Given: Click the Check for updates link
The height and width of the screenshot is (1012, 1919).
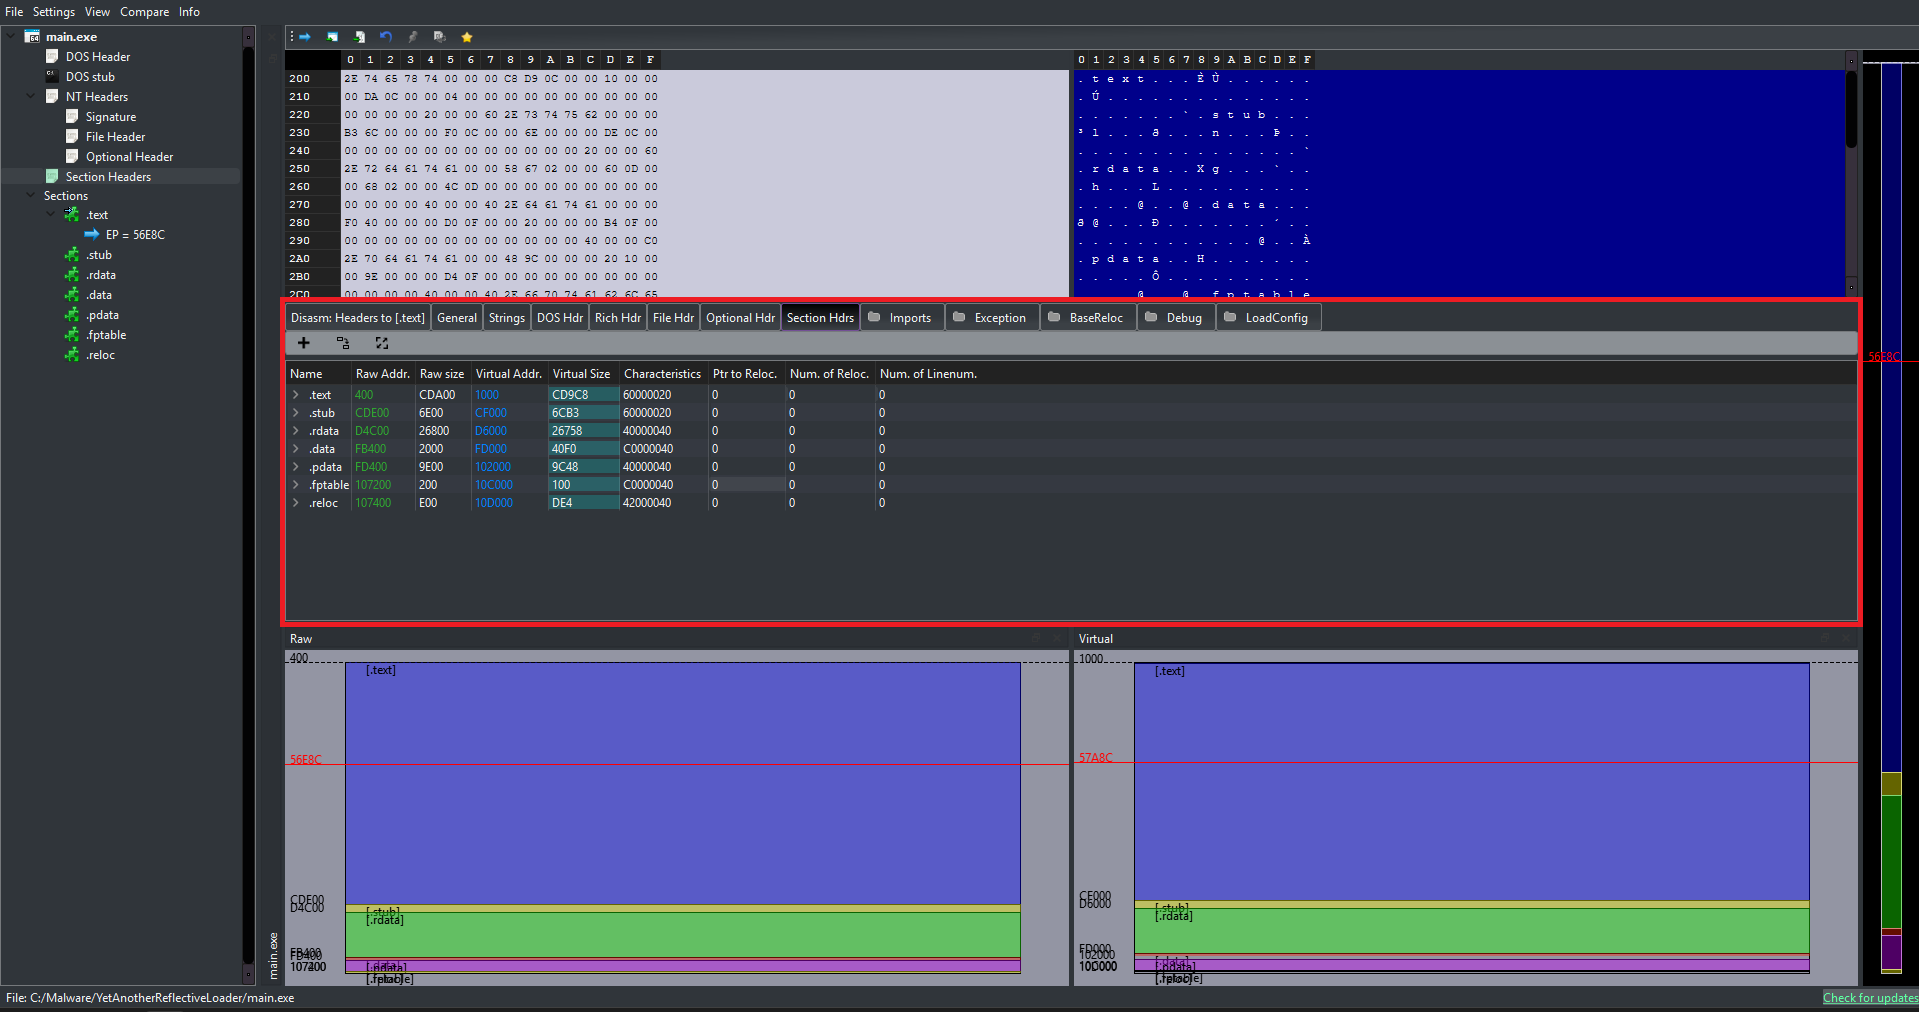Looking at the screenshot, I should coord(1869,998).
